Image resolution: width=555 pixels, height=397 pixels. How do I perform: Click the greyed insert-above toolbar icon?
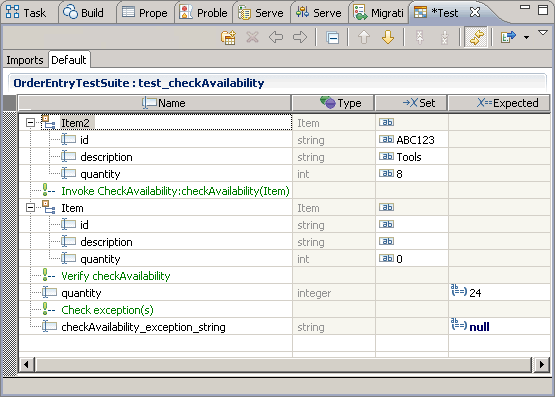(x=420, y=37)
